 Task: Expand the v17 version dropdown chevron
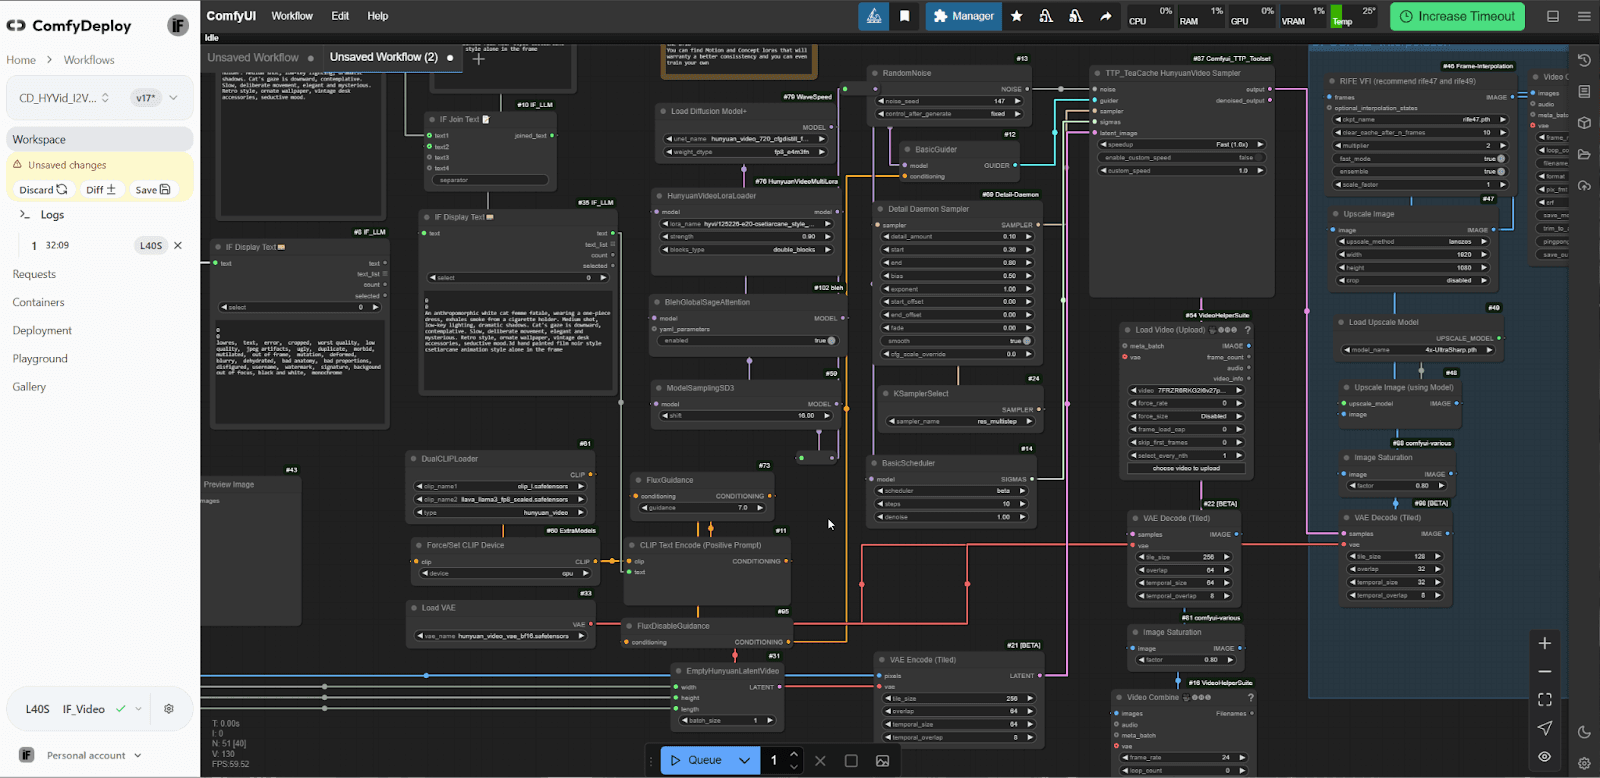[174, 98]
